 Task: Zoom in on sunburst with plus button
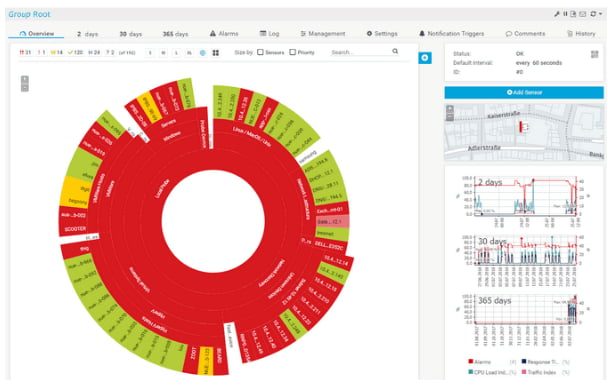pyautogui.click(x=24, y=79)
